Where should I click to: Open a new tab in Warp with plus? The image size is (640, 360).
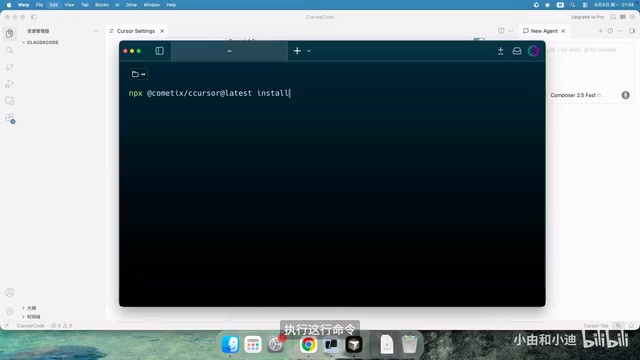(297, 51)
